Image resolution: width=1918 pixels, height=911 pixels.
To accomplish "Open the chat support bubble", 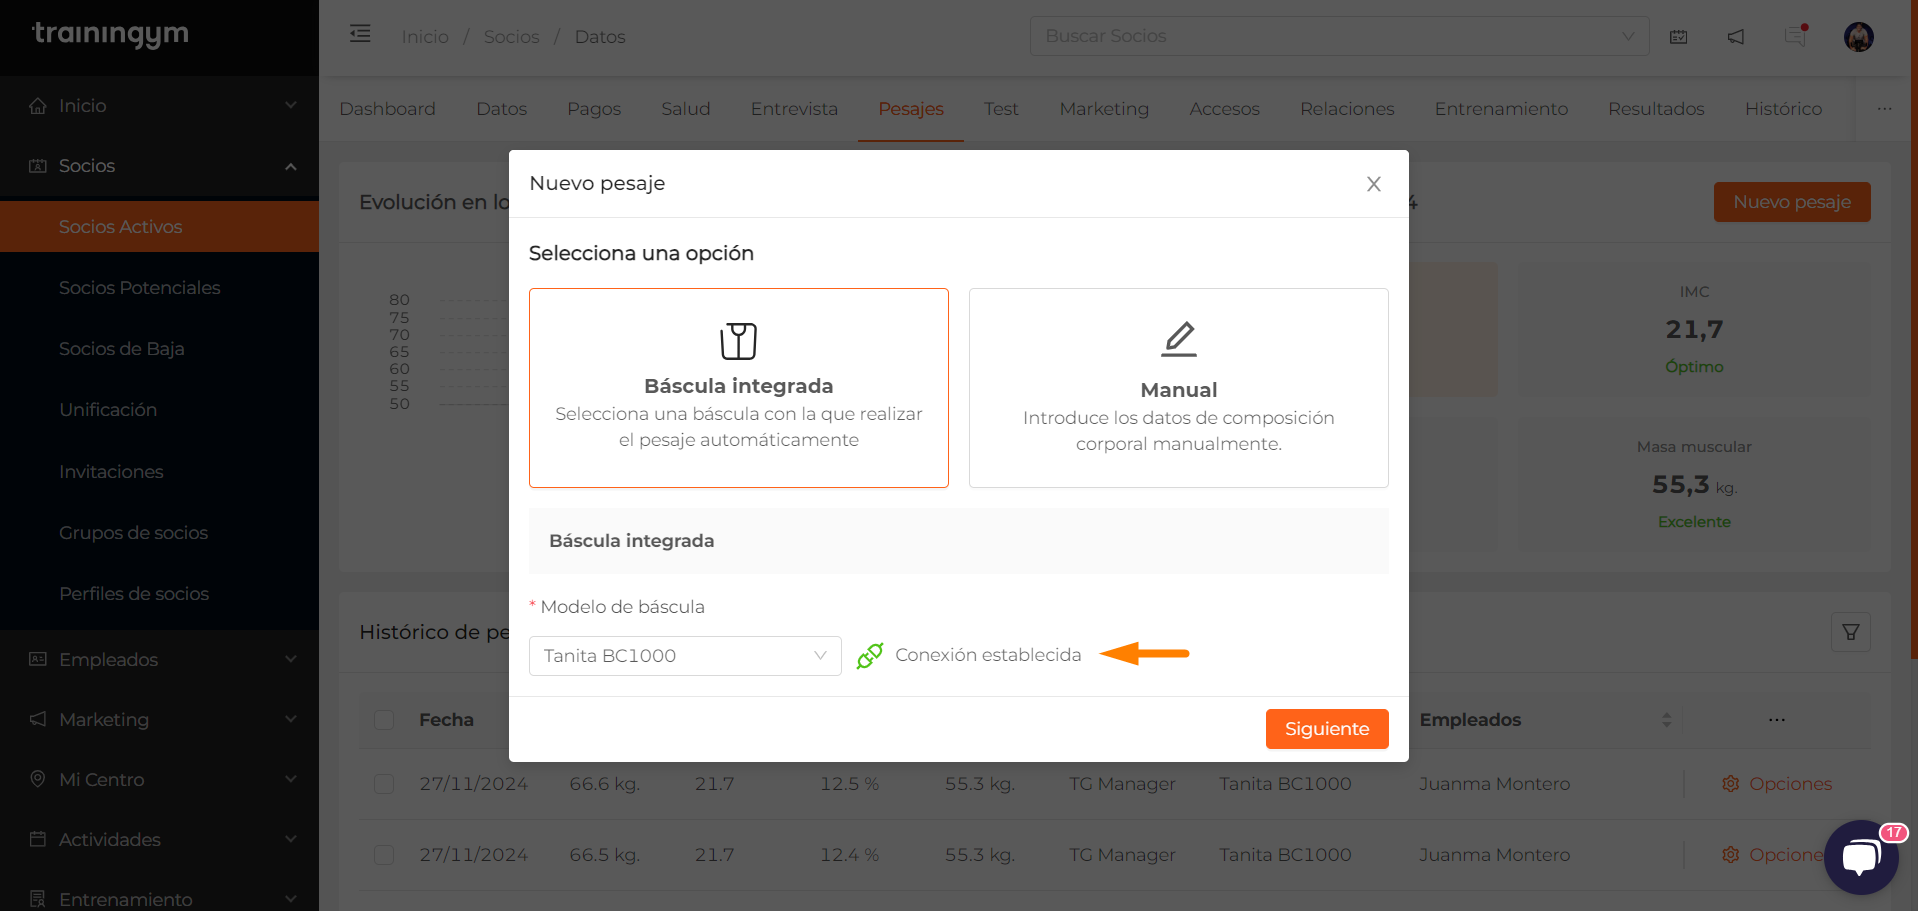I will click(x=1861, y=857).
